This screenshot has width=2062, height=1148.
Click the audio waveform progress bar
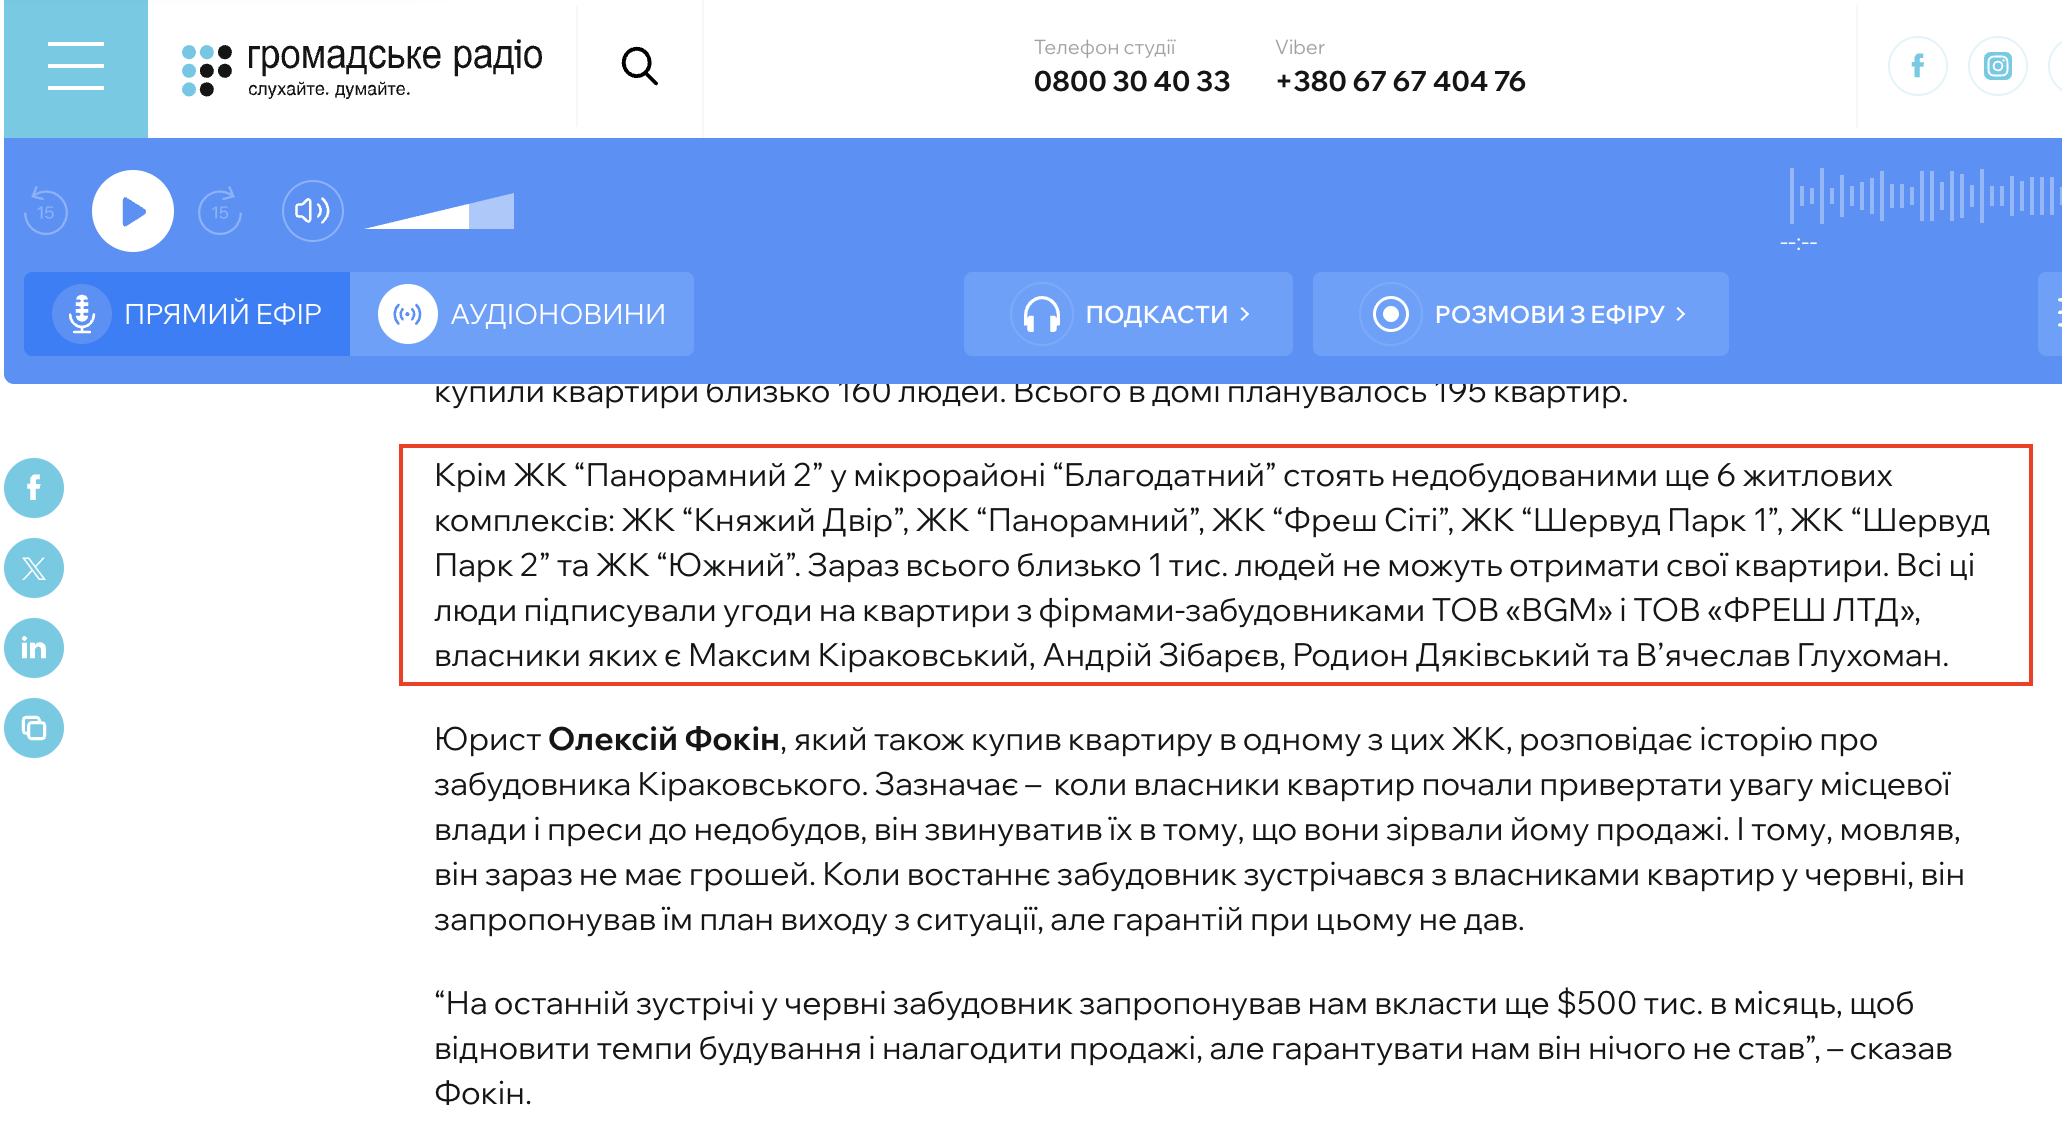[1924, 196]
